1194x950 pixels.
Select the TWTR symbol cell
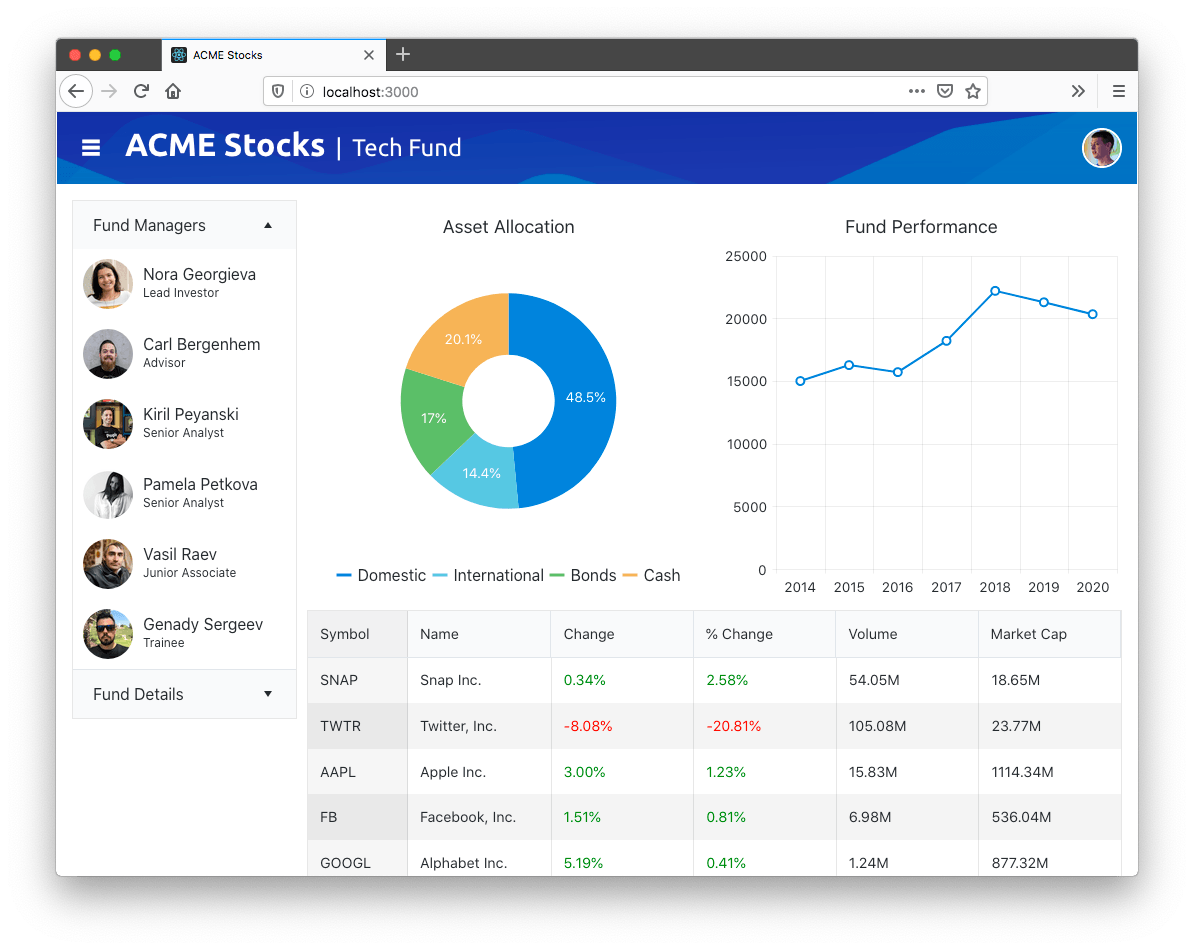[357, 726]
